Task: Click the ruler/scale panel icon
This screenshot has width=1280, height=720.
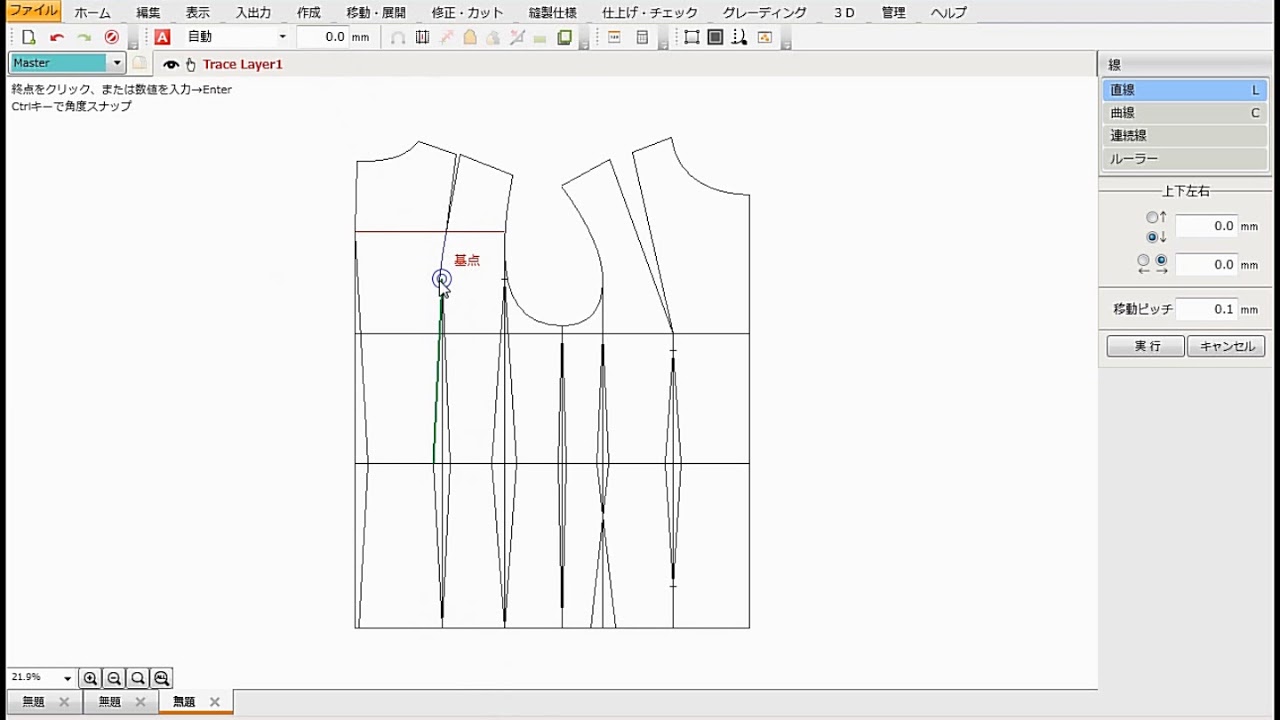Action: click(x=614, y=38)
